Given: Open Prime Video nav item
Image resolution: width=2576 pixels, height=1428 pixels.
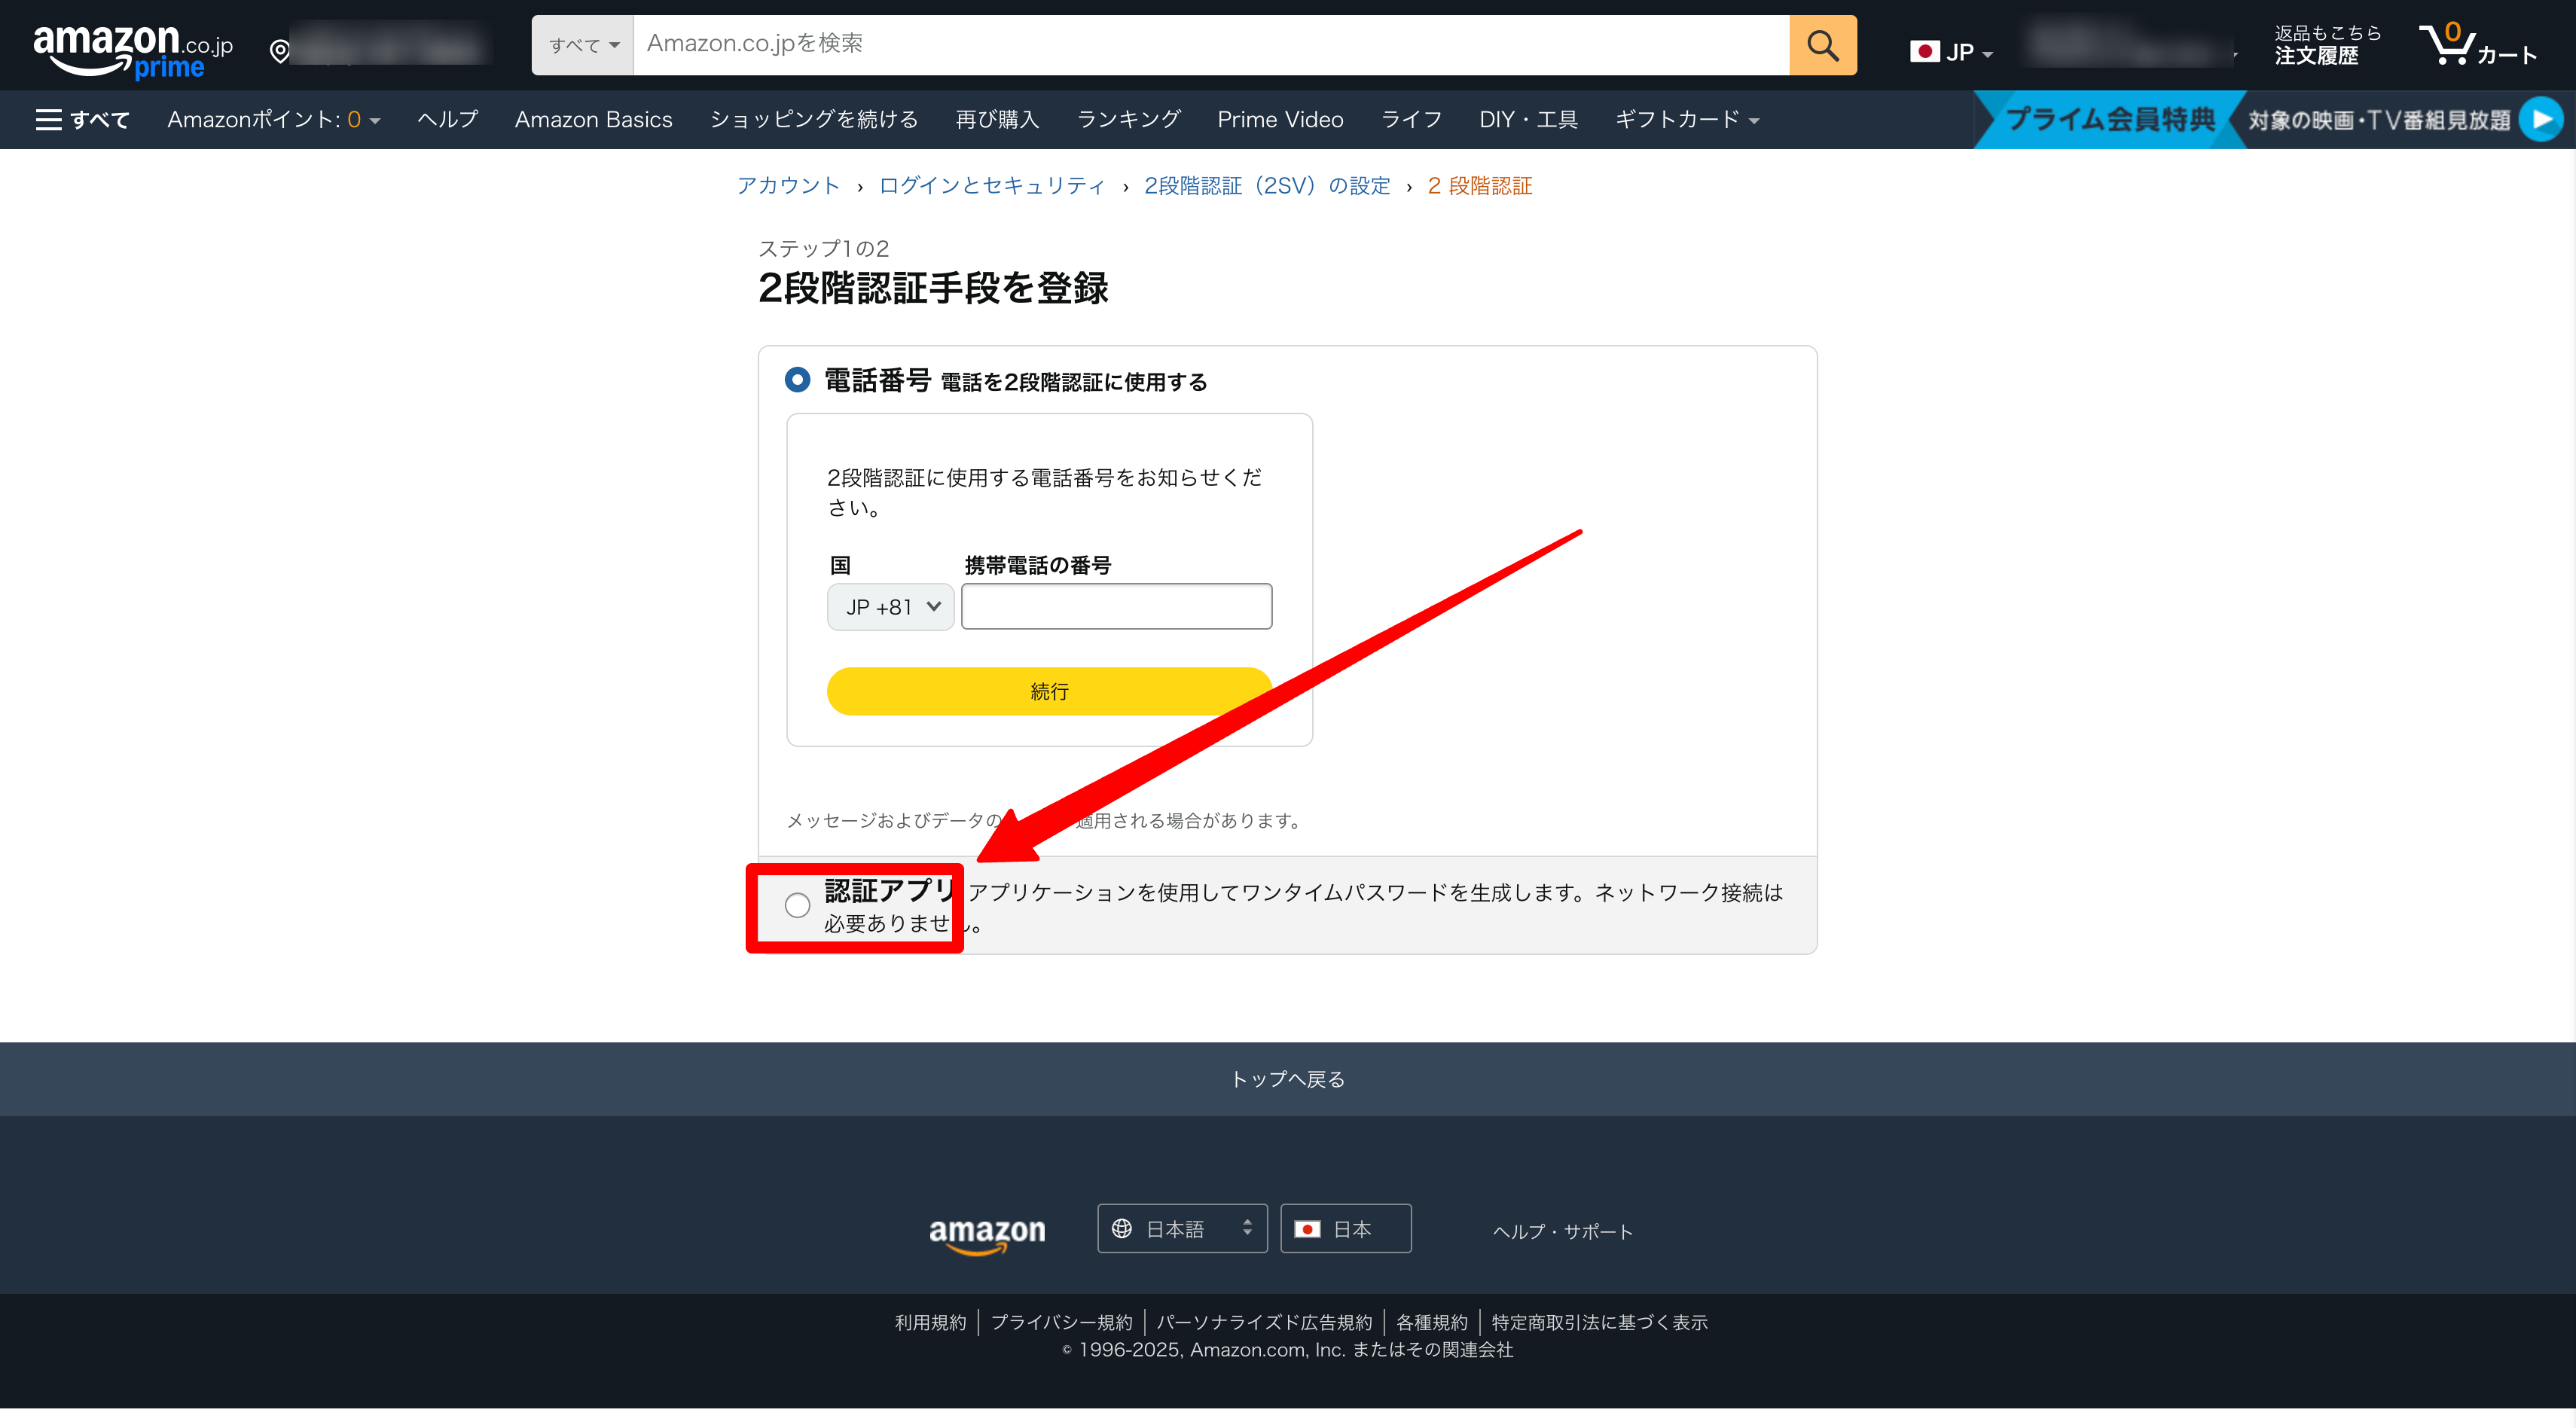Looking at the screenshot, I should 1280,120.
